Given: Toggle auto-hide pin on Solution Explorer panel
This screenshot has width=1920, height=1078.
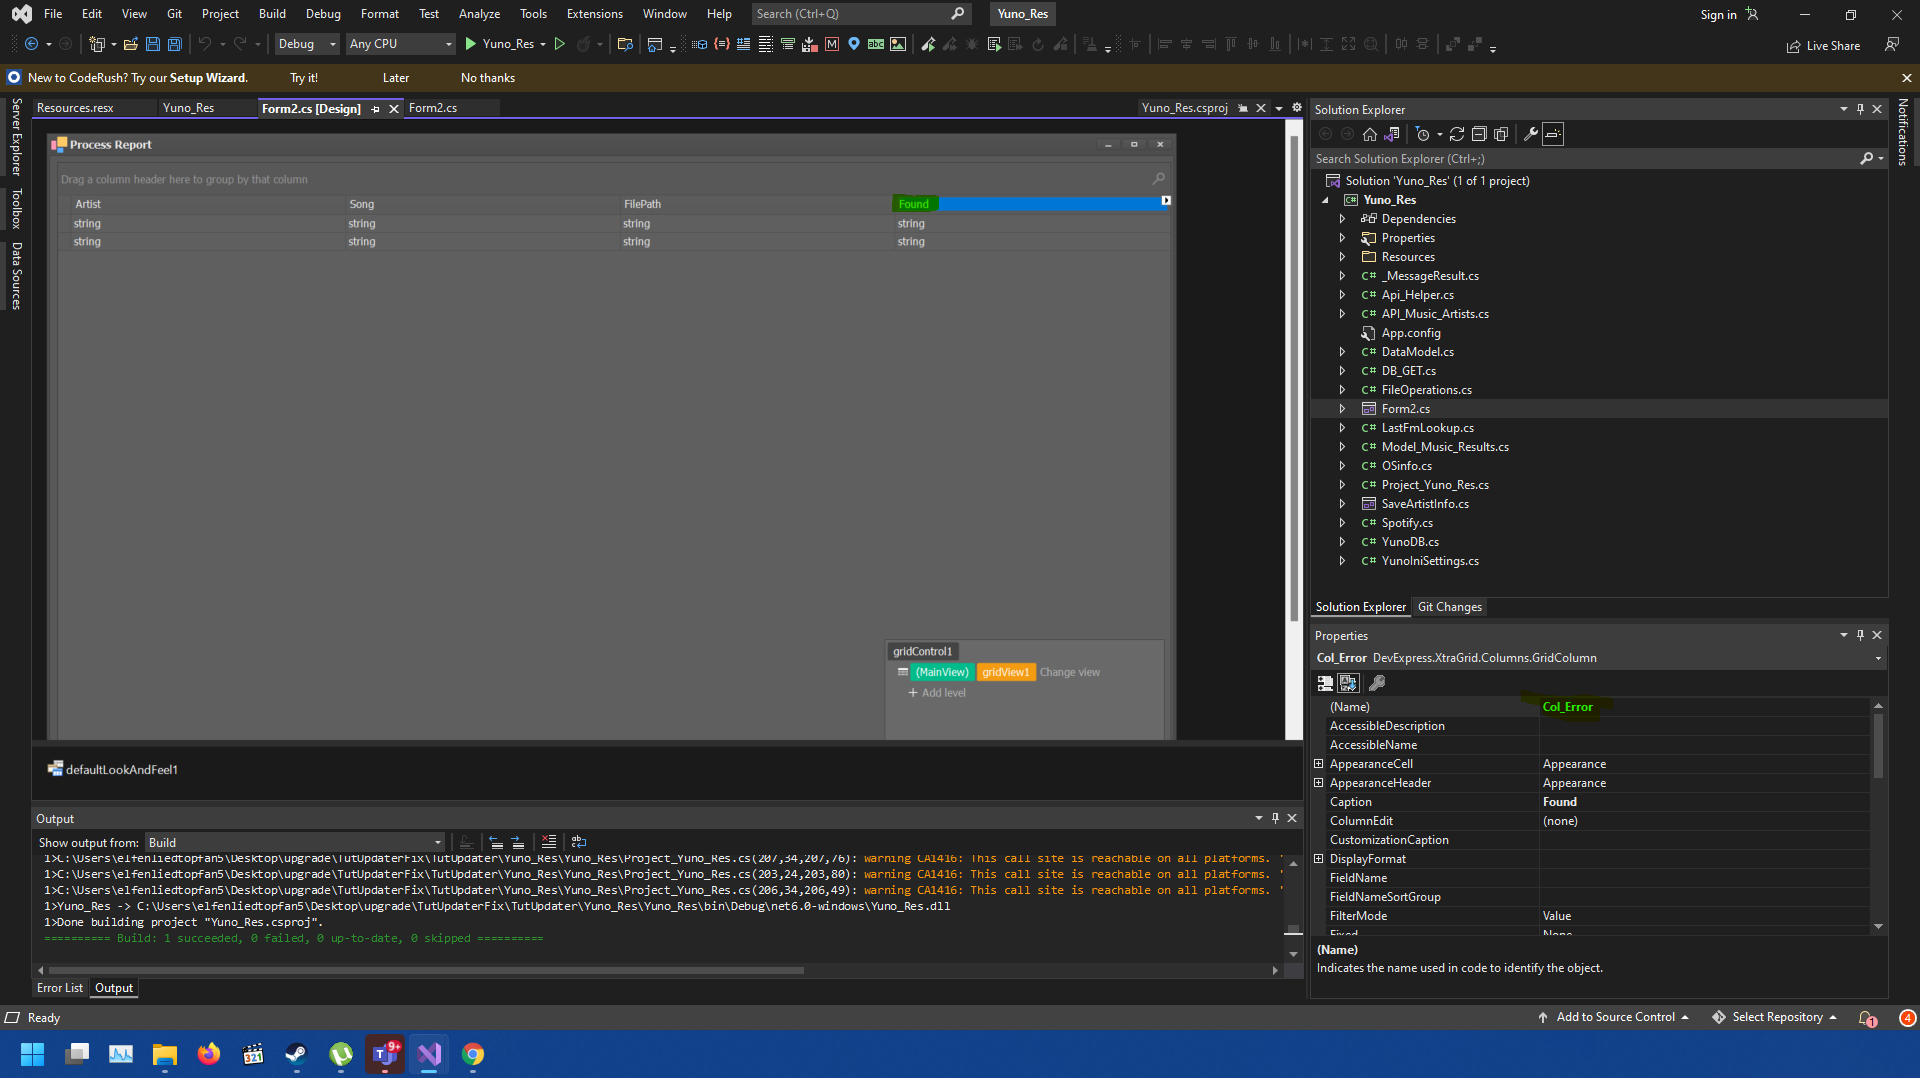Looking at the screenshot, I should tap(1860, 109).
